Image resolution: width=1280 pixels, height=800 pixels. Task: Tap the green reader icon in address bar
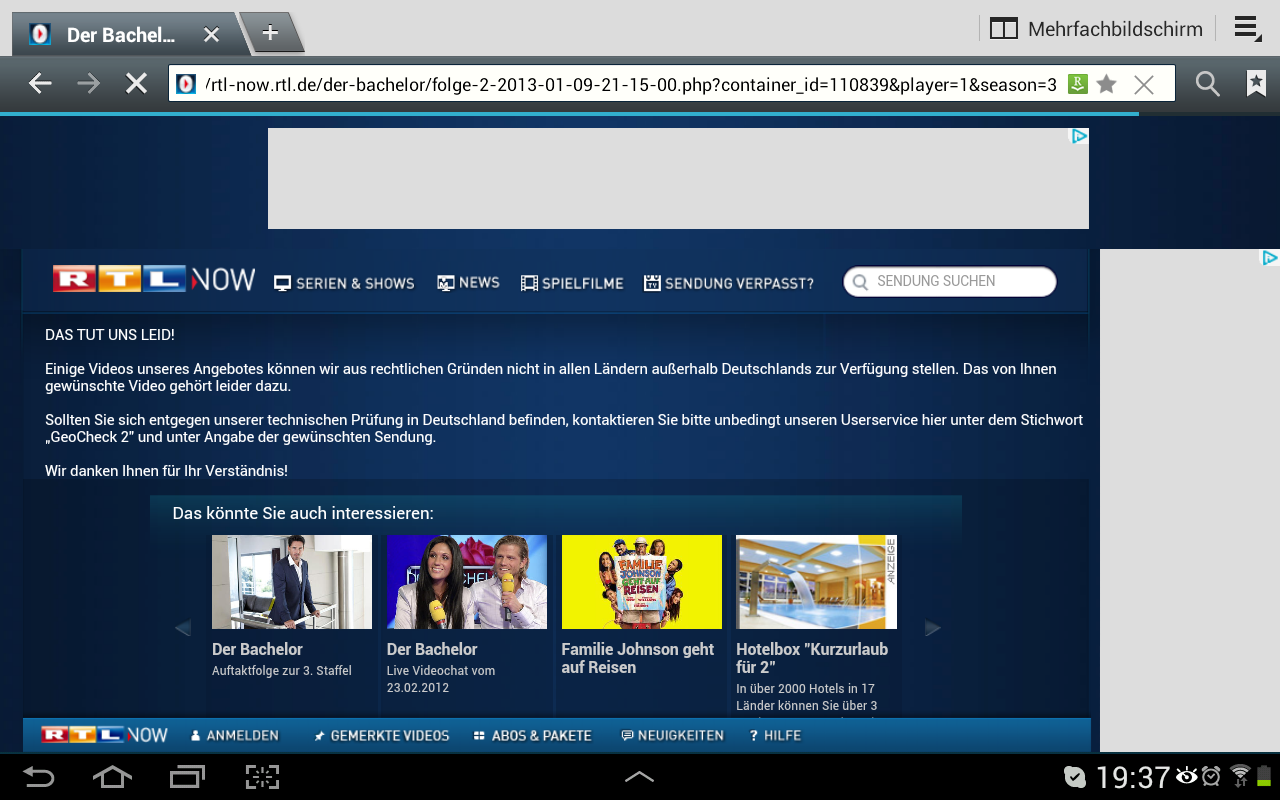1077,84
